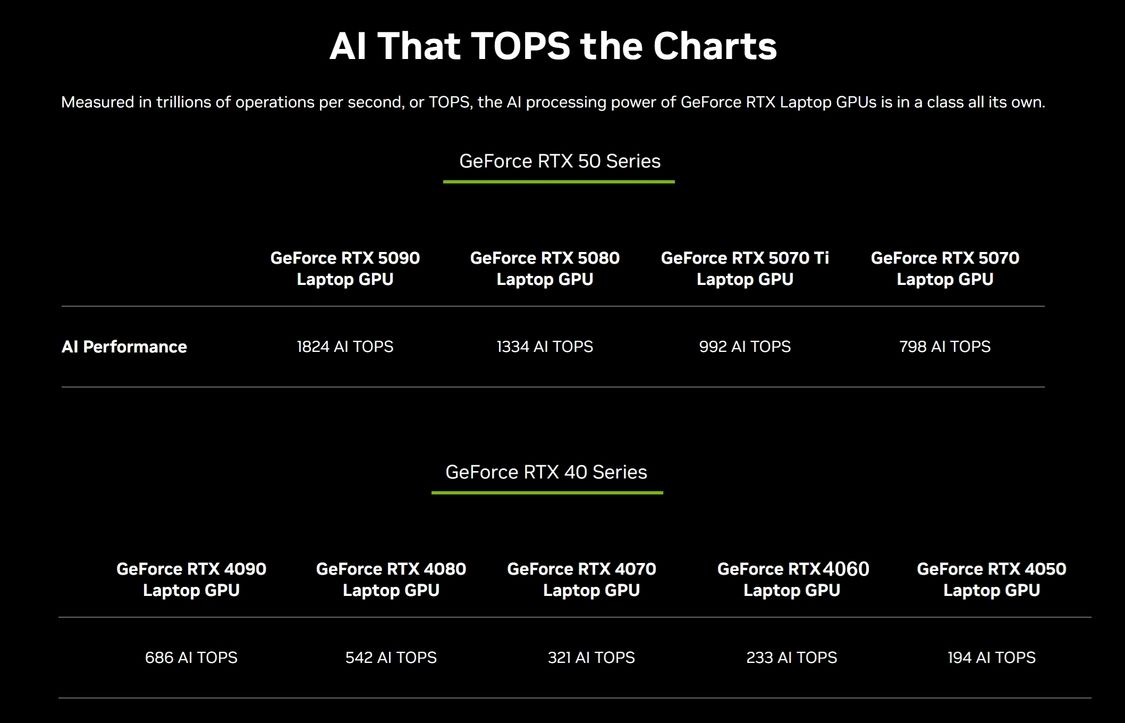
Task: Click the AI Performance row label
Action: pyautogui.click(x=124, y=347)
